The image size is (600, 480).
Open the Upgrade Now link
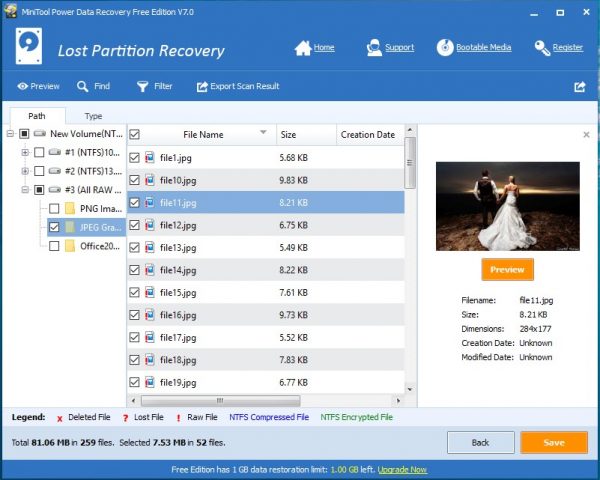402,470
